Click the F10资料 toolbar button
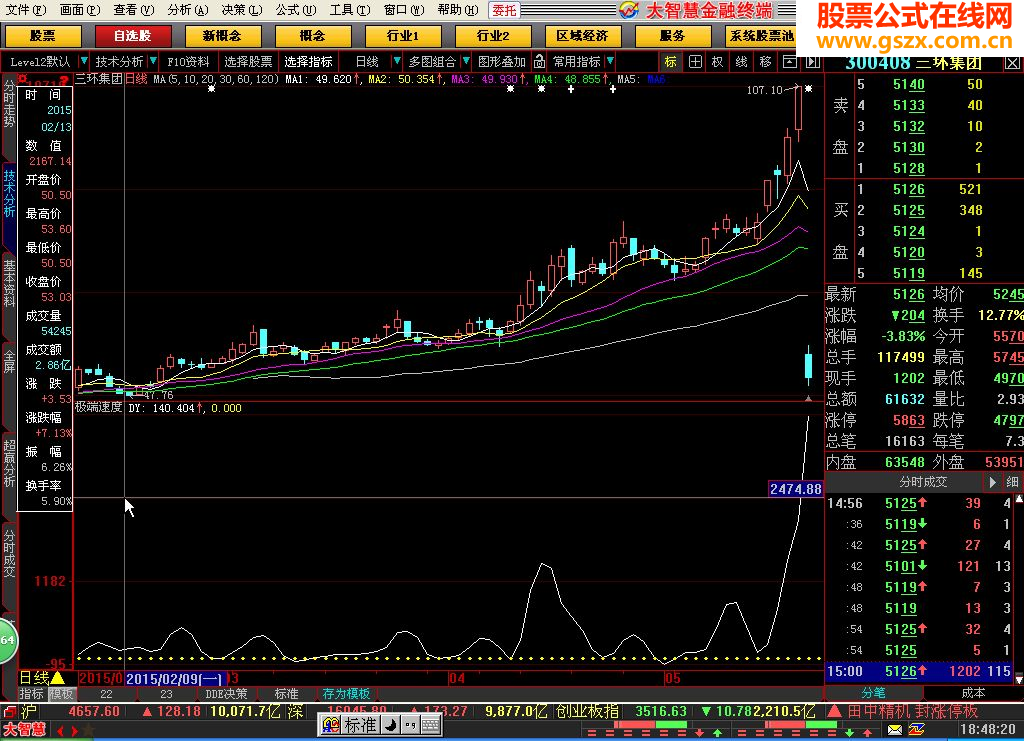Viewport: 1024px width, 741px height. click(188, 61)
